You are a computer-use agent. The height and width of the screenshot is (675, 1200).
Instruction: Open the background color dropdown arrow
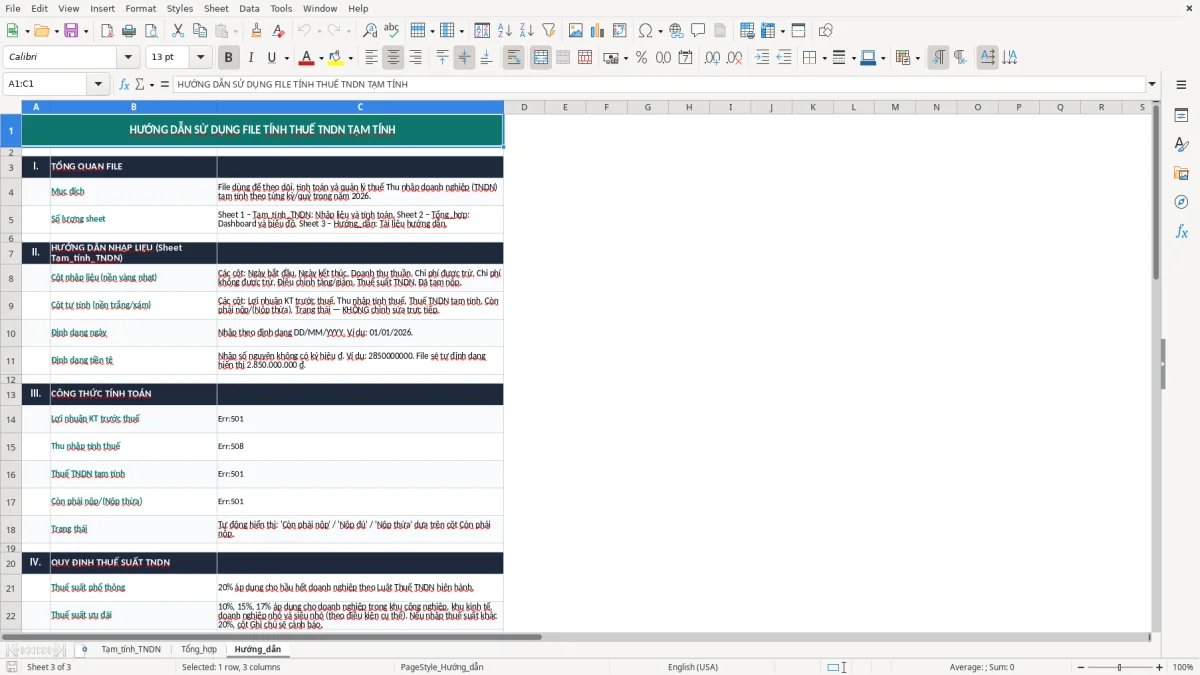click(350, 58)
